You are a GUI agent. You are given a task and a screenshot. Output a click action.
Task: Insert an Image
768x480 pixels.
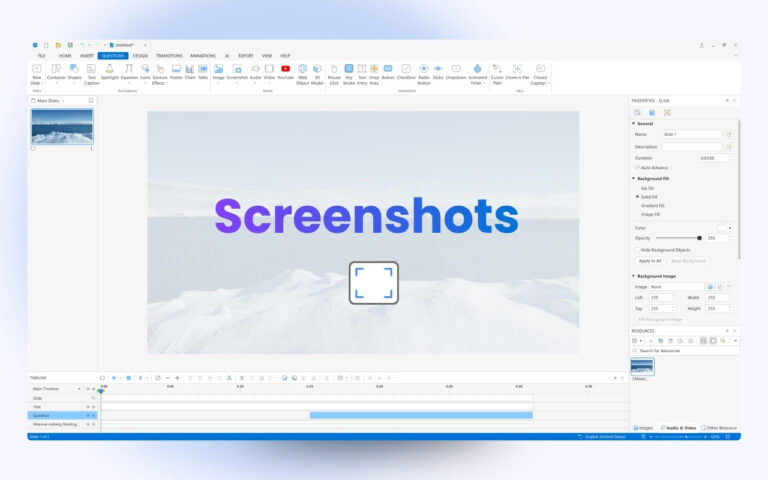(x=218, y=72)
